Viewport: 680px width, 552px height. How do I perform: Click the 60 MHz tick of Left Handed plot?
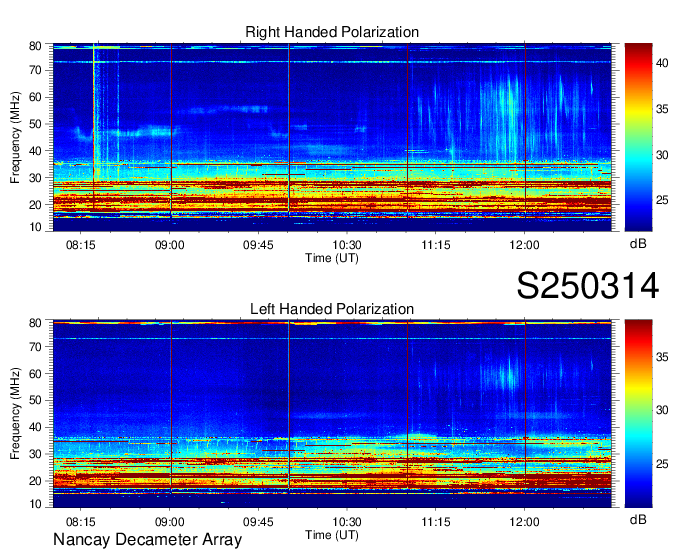coord(35,374)
